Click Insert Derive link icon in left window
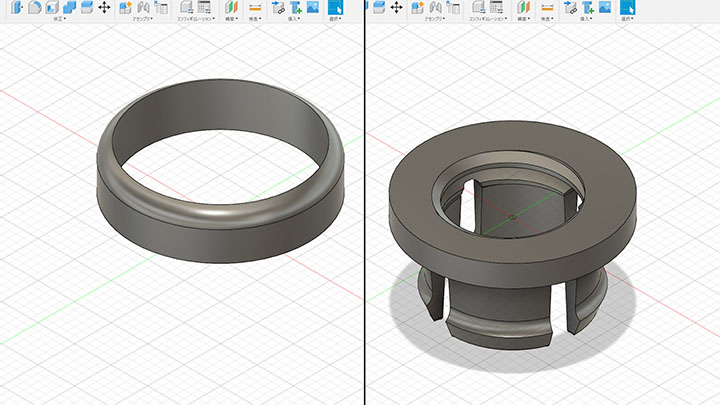The image size is (720, 405). [x=278, y=7]
